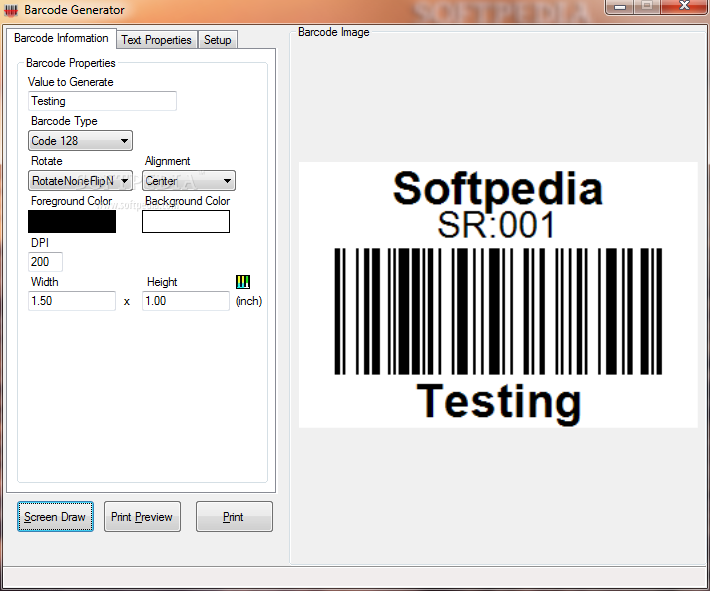Click the 'Barcode Image' group label
The image size is (710, 591).
(334, 32)
